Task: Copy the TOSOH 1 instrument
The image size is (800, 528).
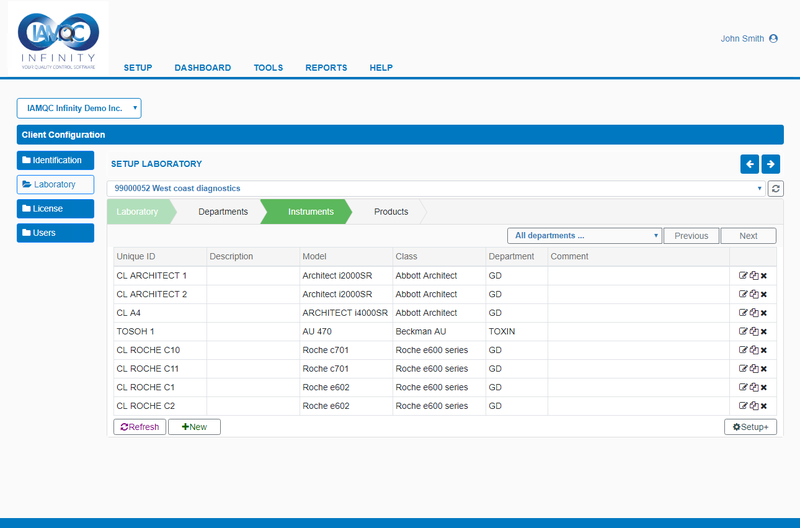Action: pyautogui.click(x=754, y=331)
